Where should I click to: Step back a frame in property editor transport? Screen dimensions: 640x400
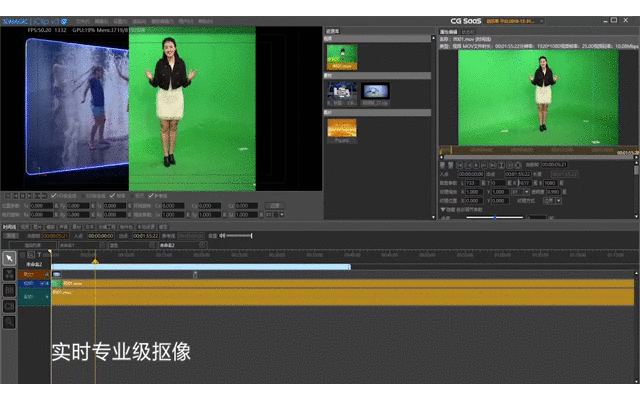[x=469, y=165]
